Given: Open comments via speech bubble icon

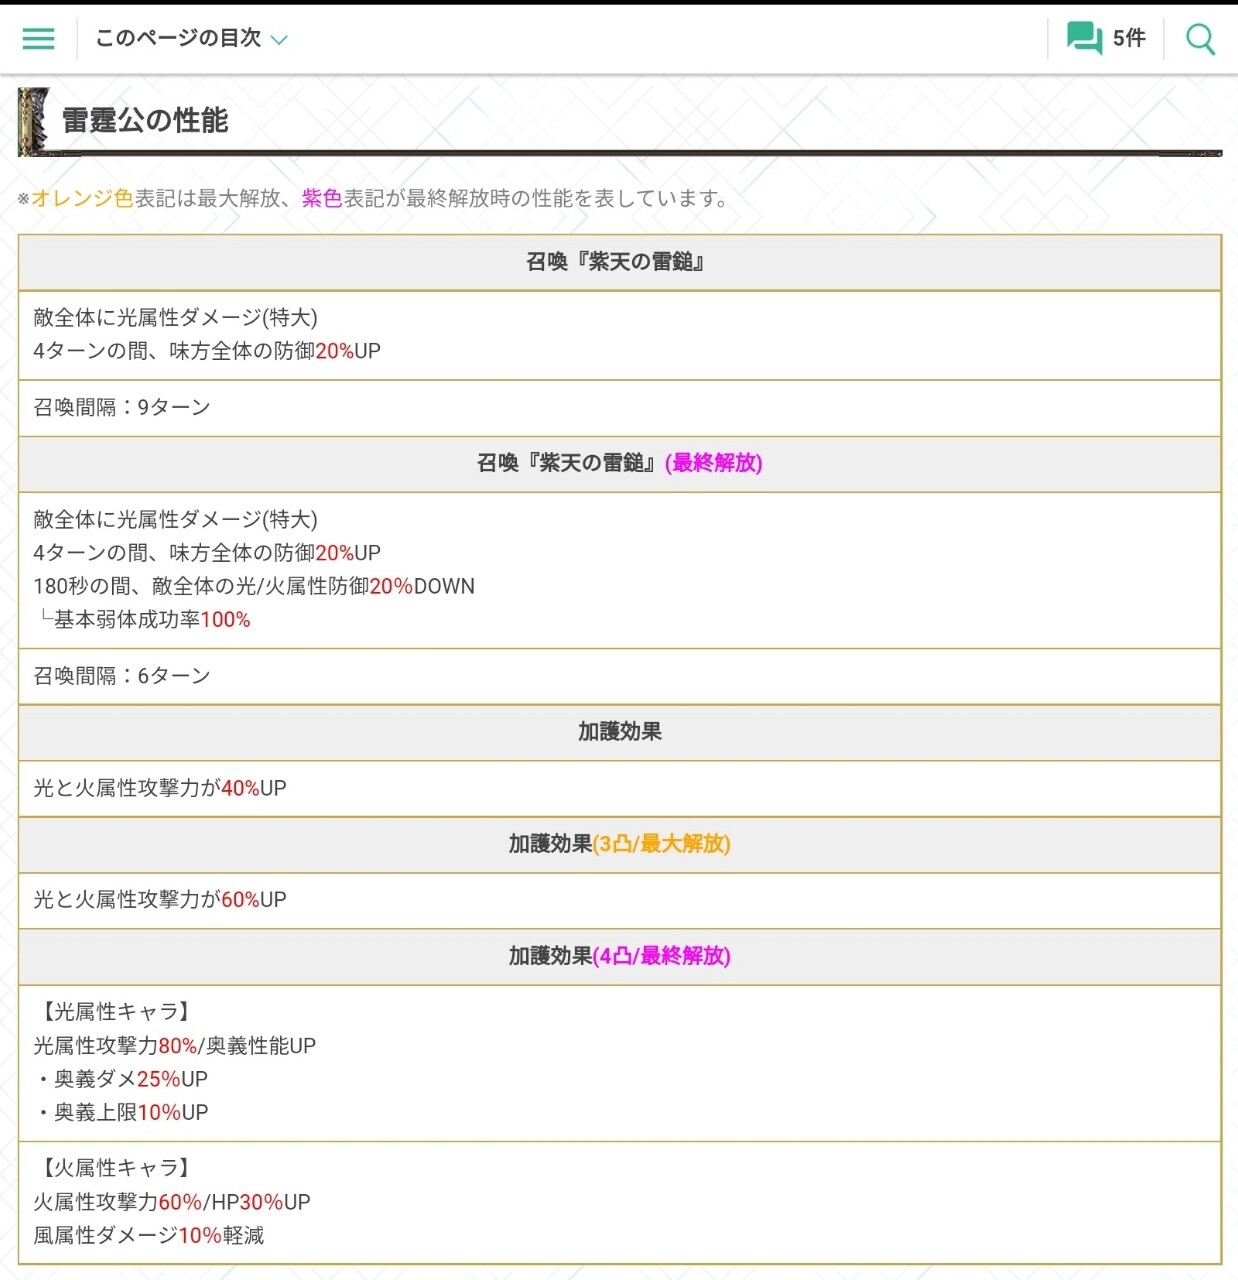Looking at the screenshot, I should tap(1083, 39).
